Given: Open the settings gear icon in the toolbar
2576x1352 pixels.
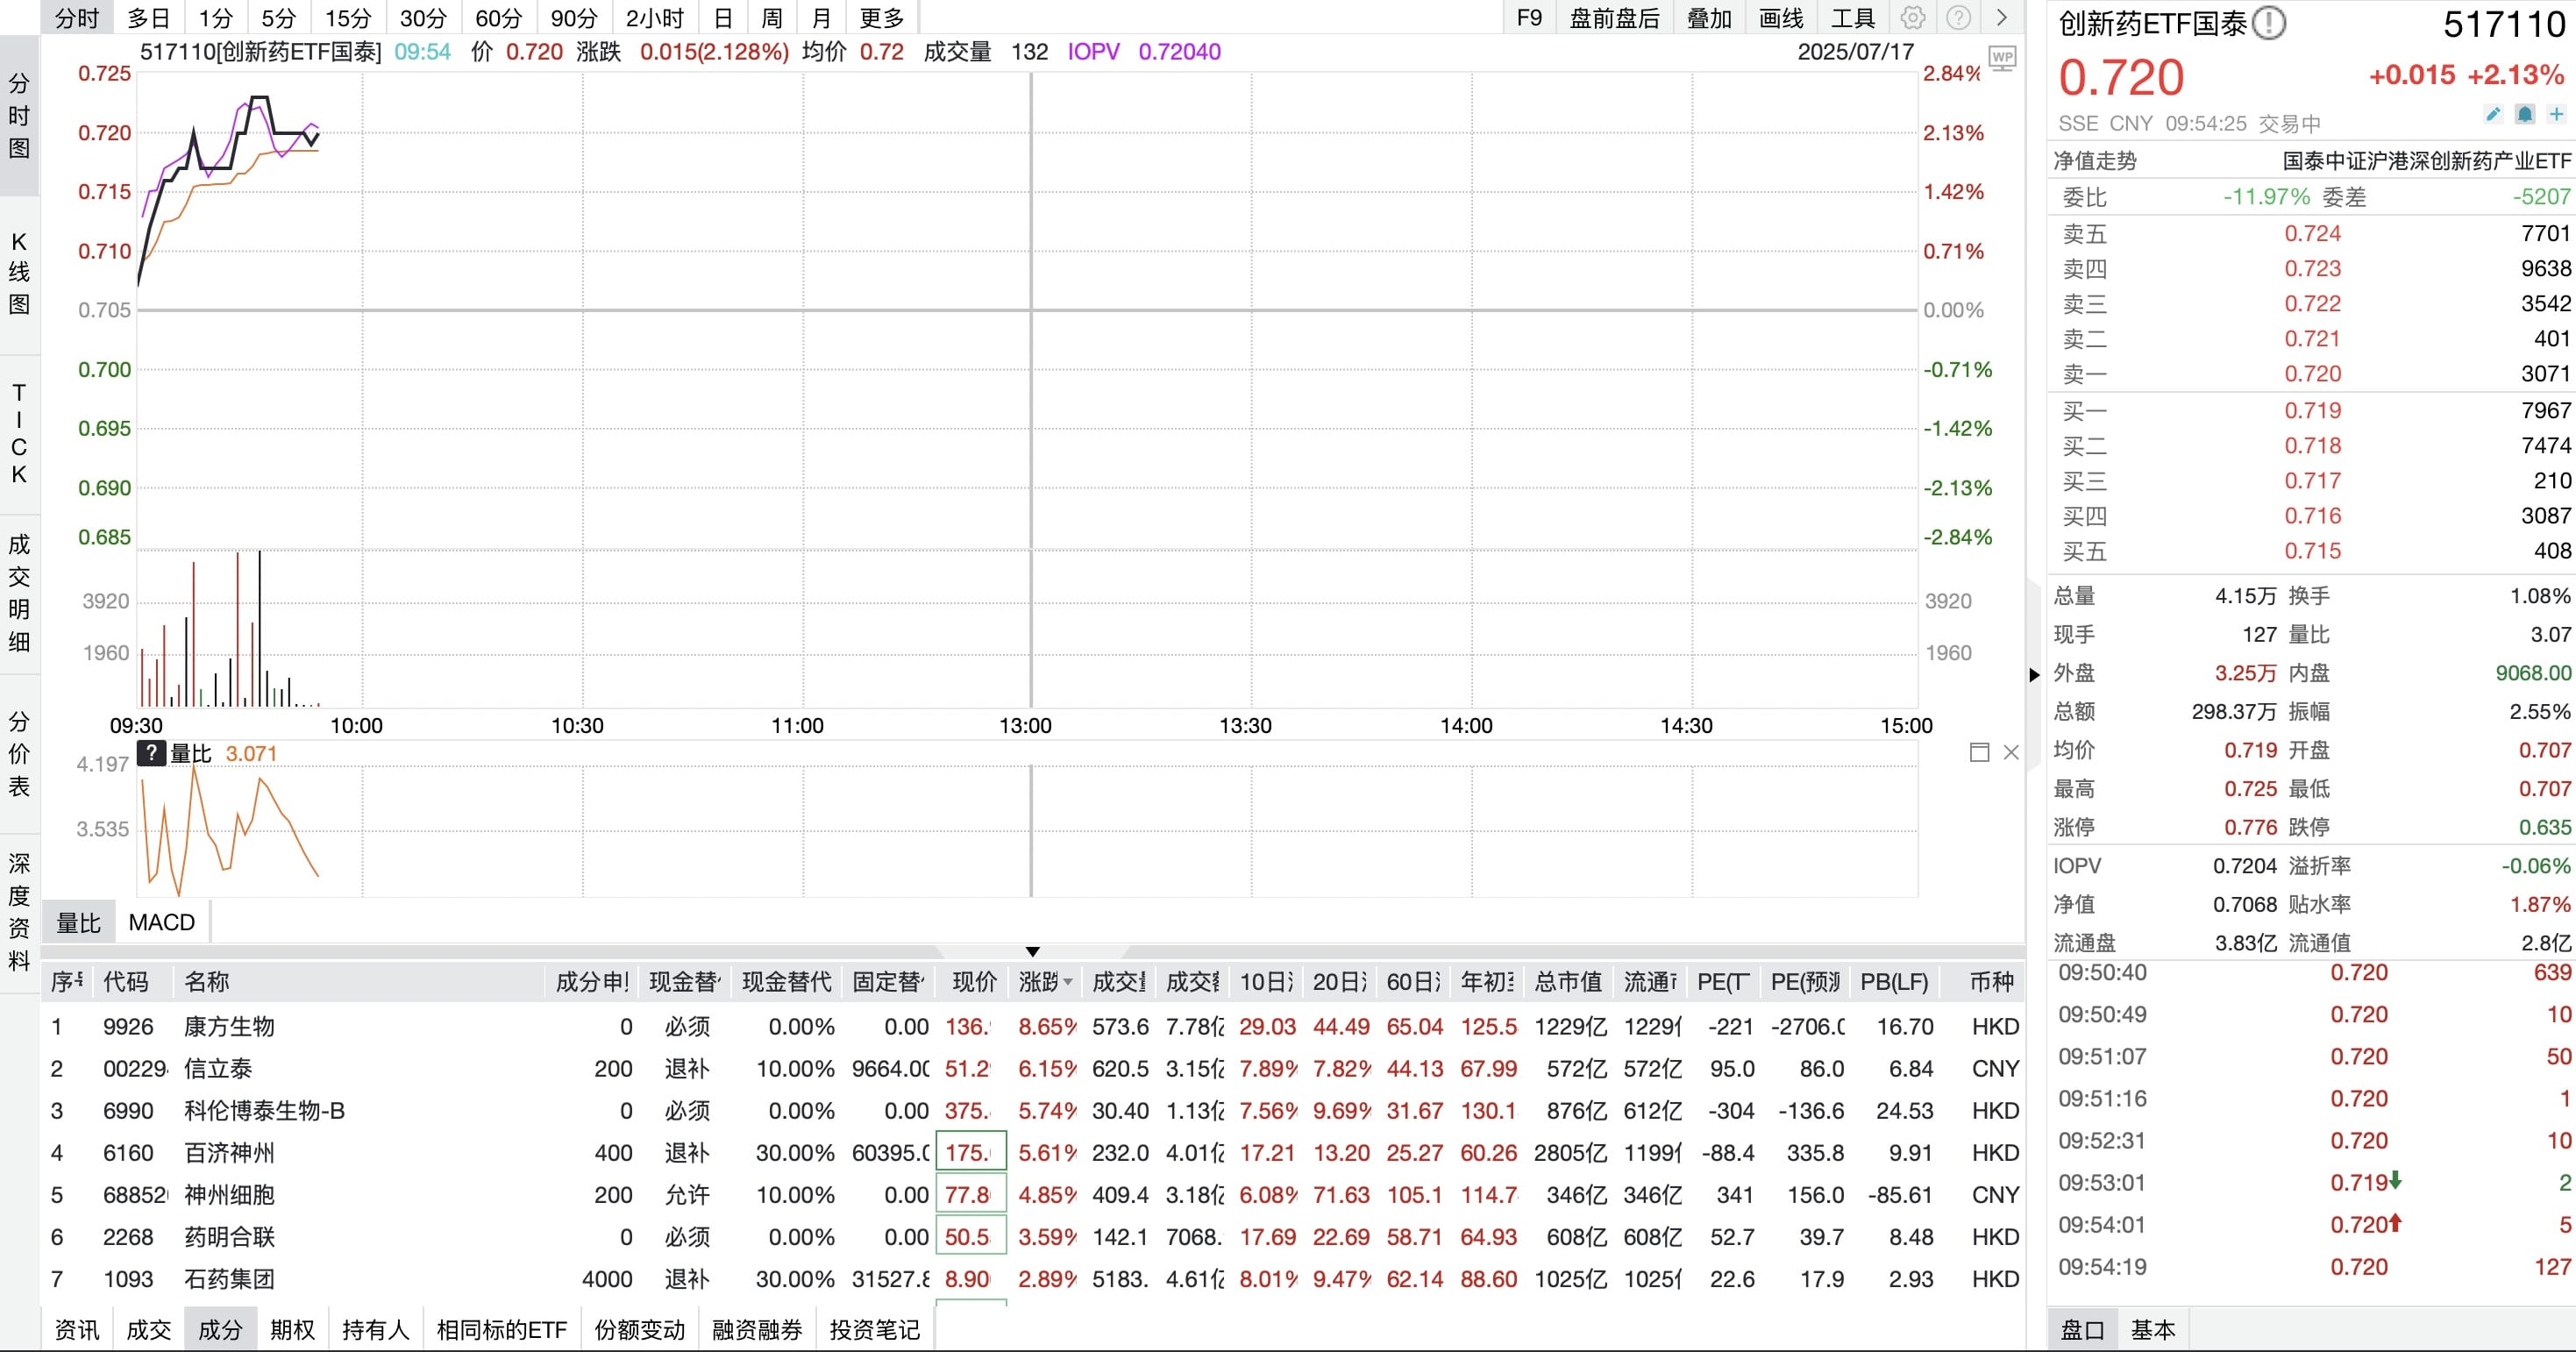Looking at the screenshot, I should [x=1915, y=17].
